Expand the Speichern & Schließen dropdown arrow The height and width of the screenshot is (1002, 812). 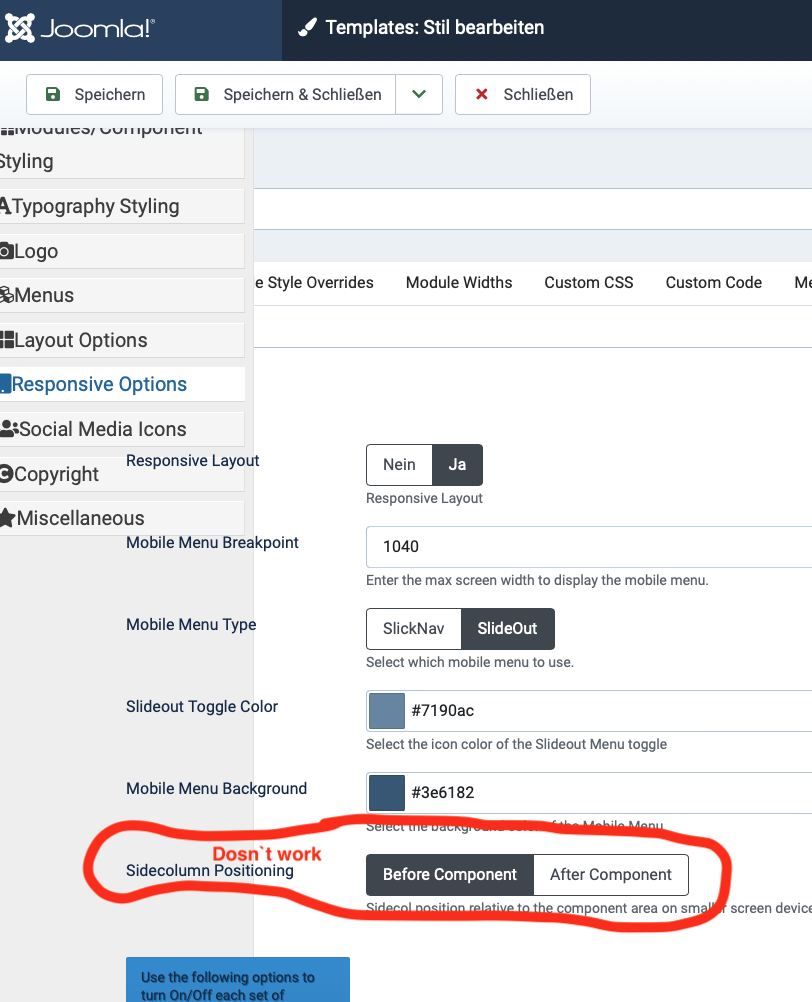419,95
